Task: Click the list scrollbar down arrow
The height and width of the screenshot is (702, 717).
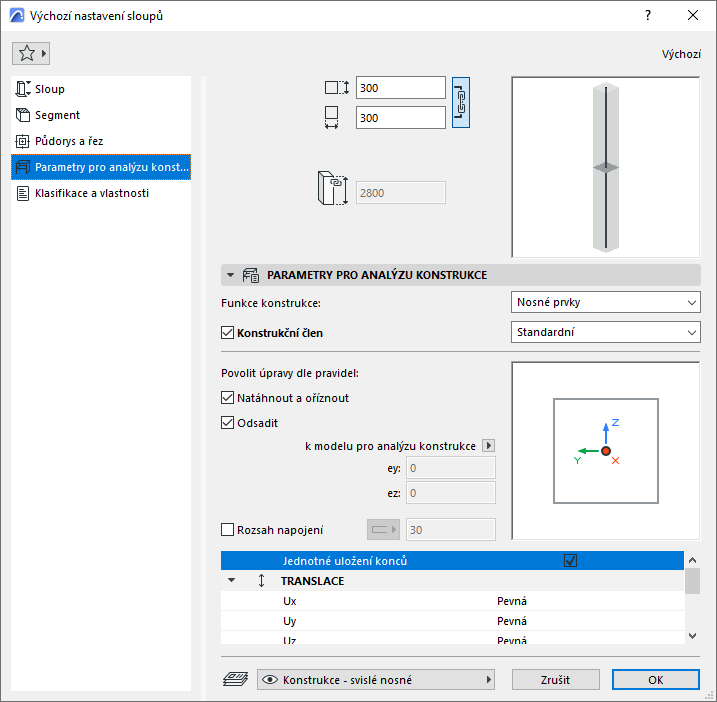Action: pyautogui.click(x=692, y=636)
